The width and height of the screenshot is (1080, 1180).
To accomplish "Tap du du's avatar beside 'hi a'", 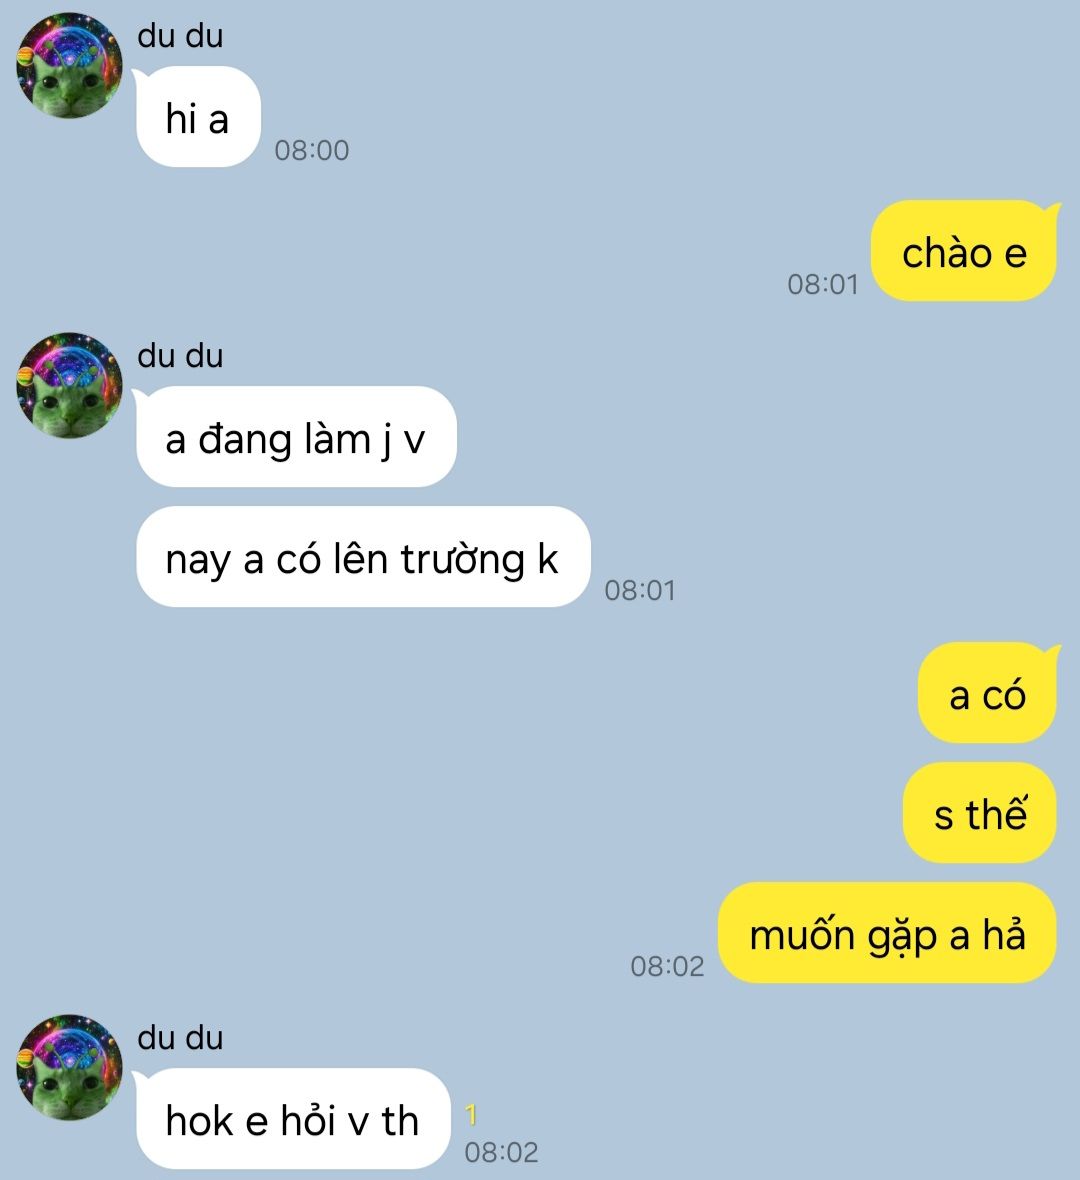I will 69,65.
